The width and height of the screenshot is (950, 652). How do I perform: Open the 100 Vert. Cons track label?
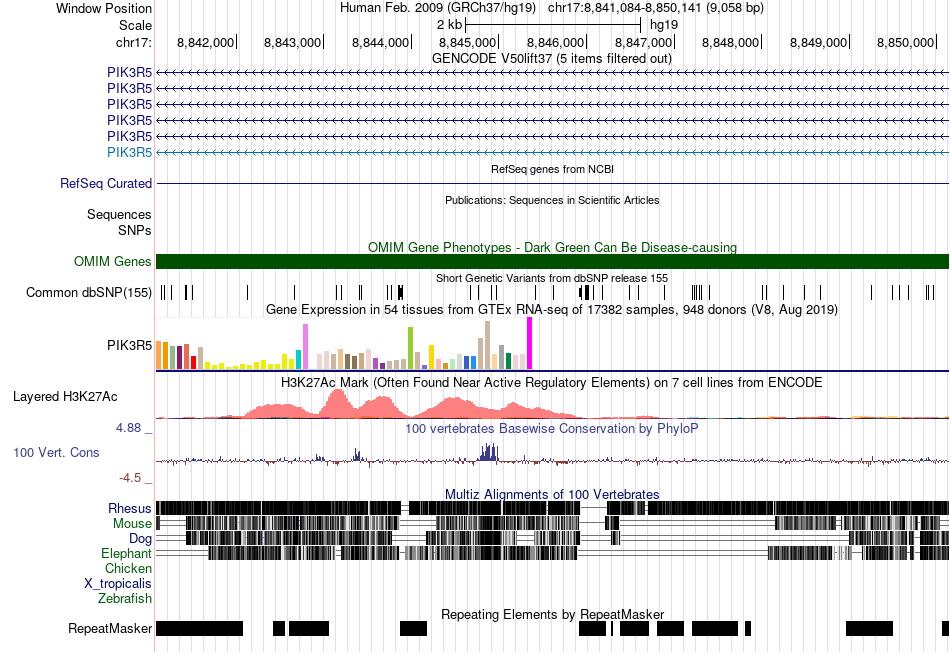[x=56, y=452]
